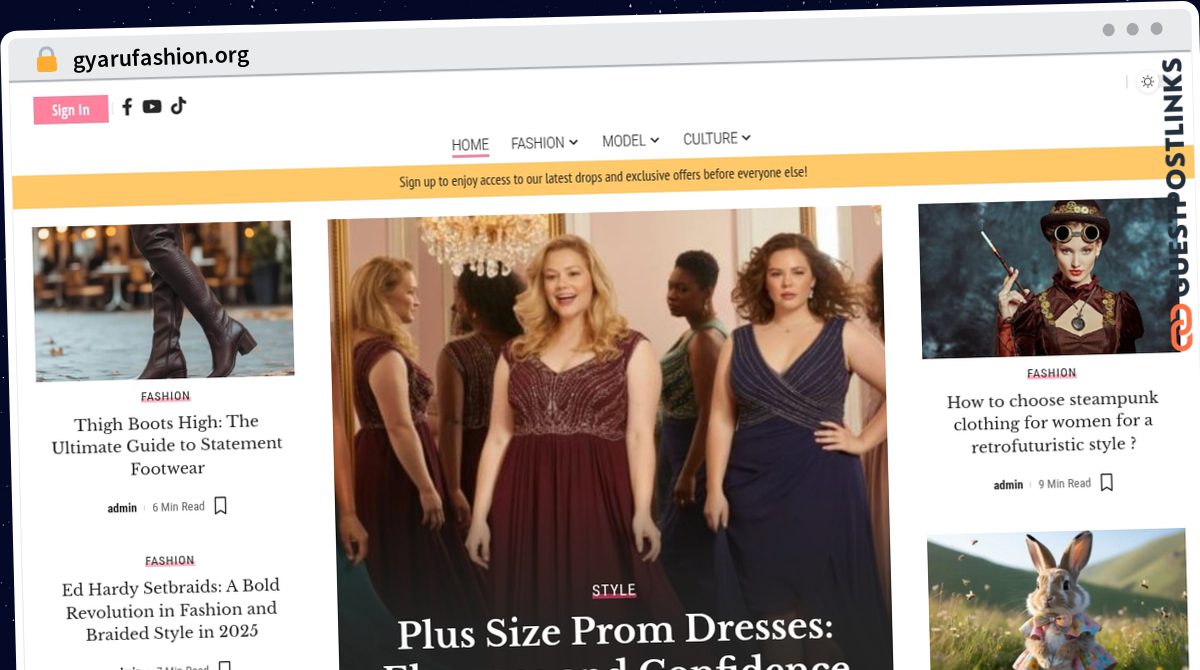Image resolution: width=1200 pixels, height=670 pixels.
Task: Open the rabbit in meadow thumbnail
Action: tap(1058, 600)
